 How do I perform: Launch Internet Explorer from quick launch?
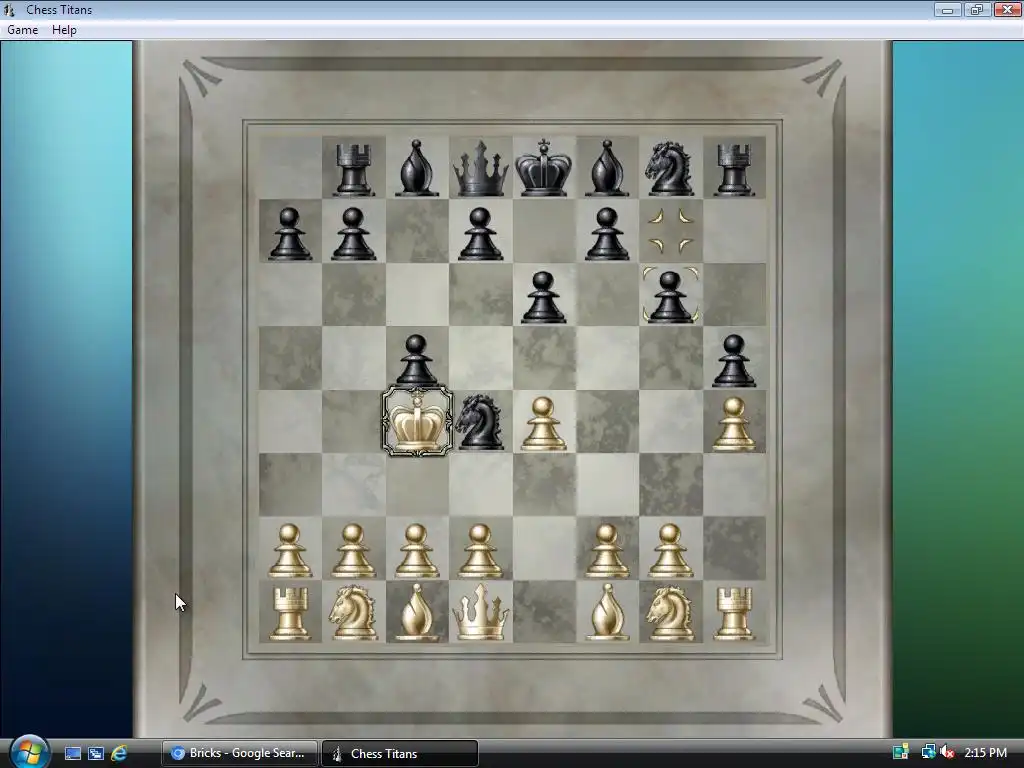[x=119, y=753]
